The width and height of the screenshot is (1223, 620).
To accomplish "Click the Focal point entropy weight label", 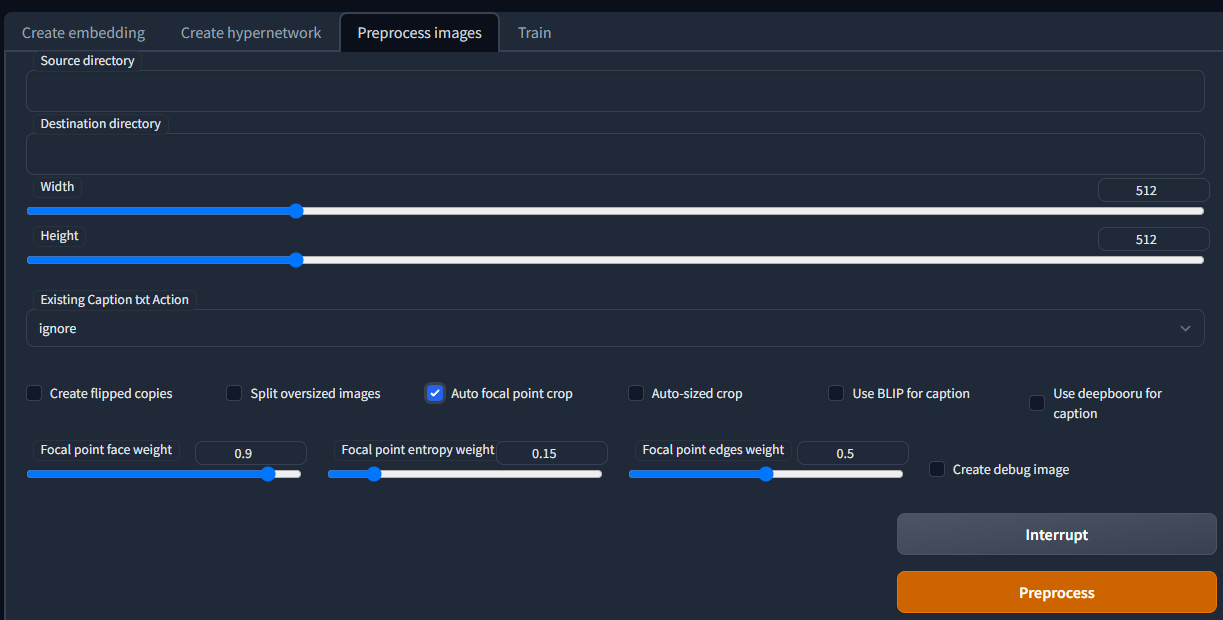I will pyautogui.click(x=417, y=450).
